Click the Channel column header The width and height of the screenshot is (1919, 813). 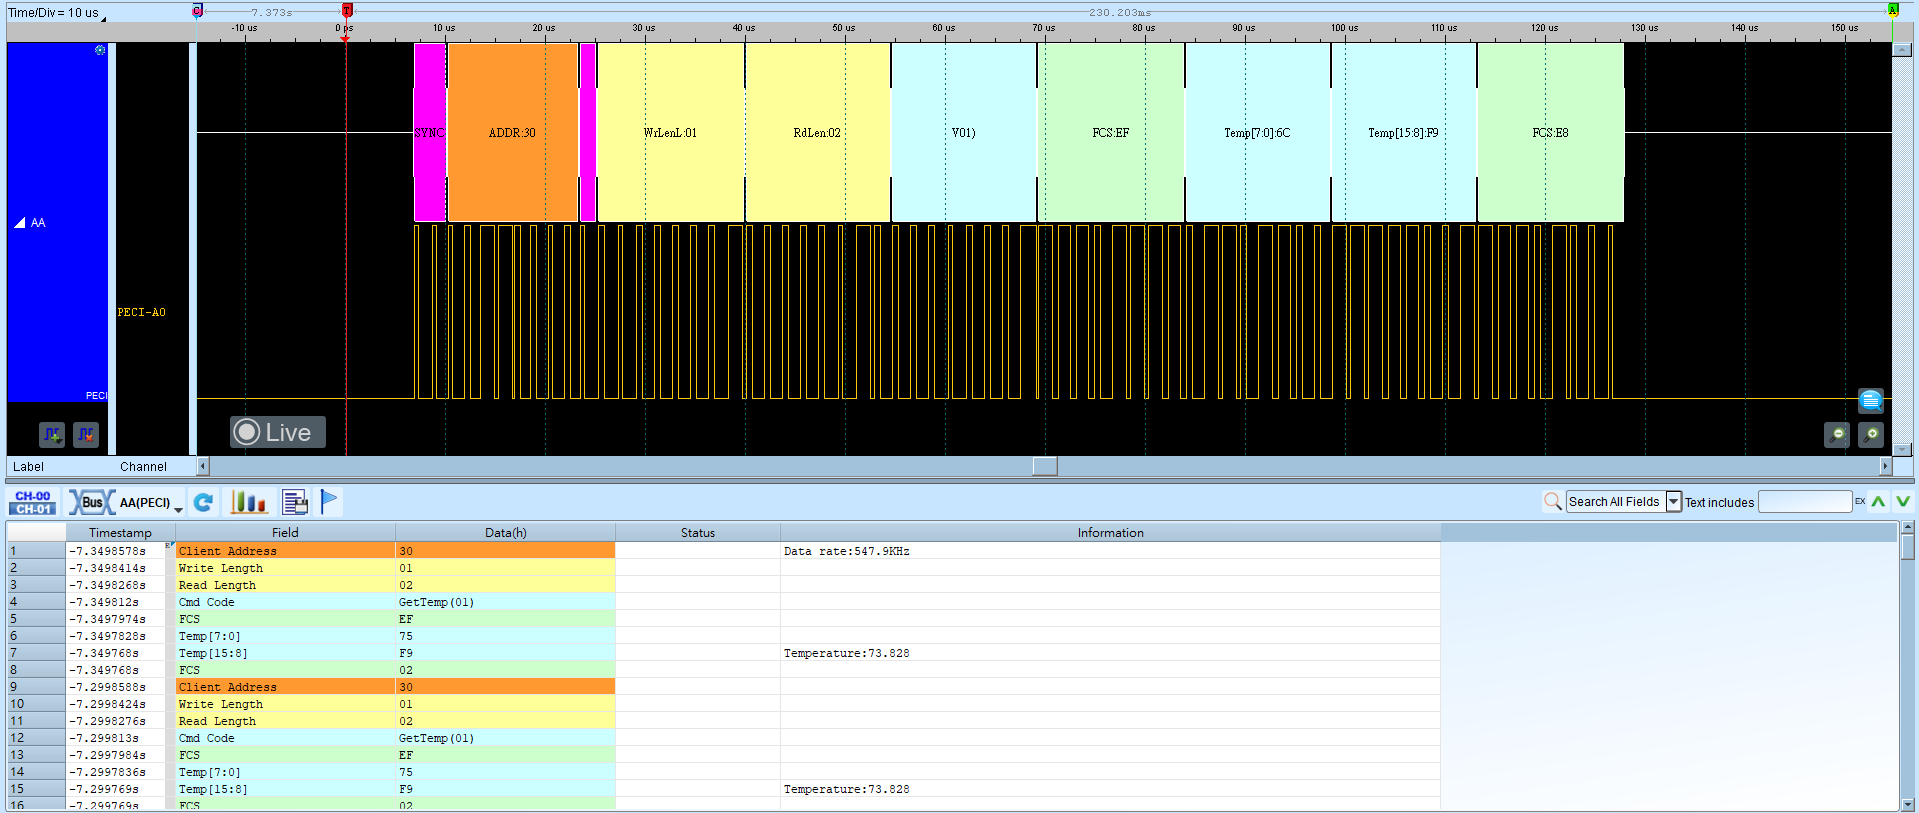[143, 467]
